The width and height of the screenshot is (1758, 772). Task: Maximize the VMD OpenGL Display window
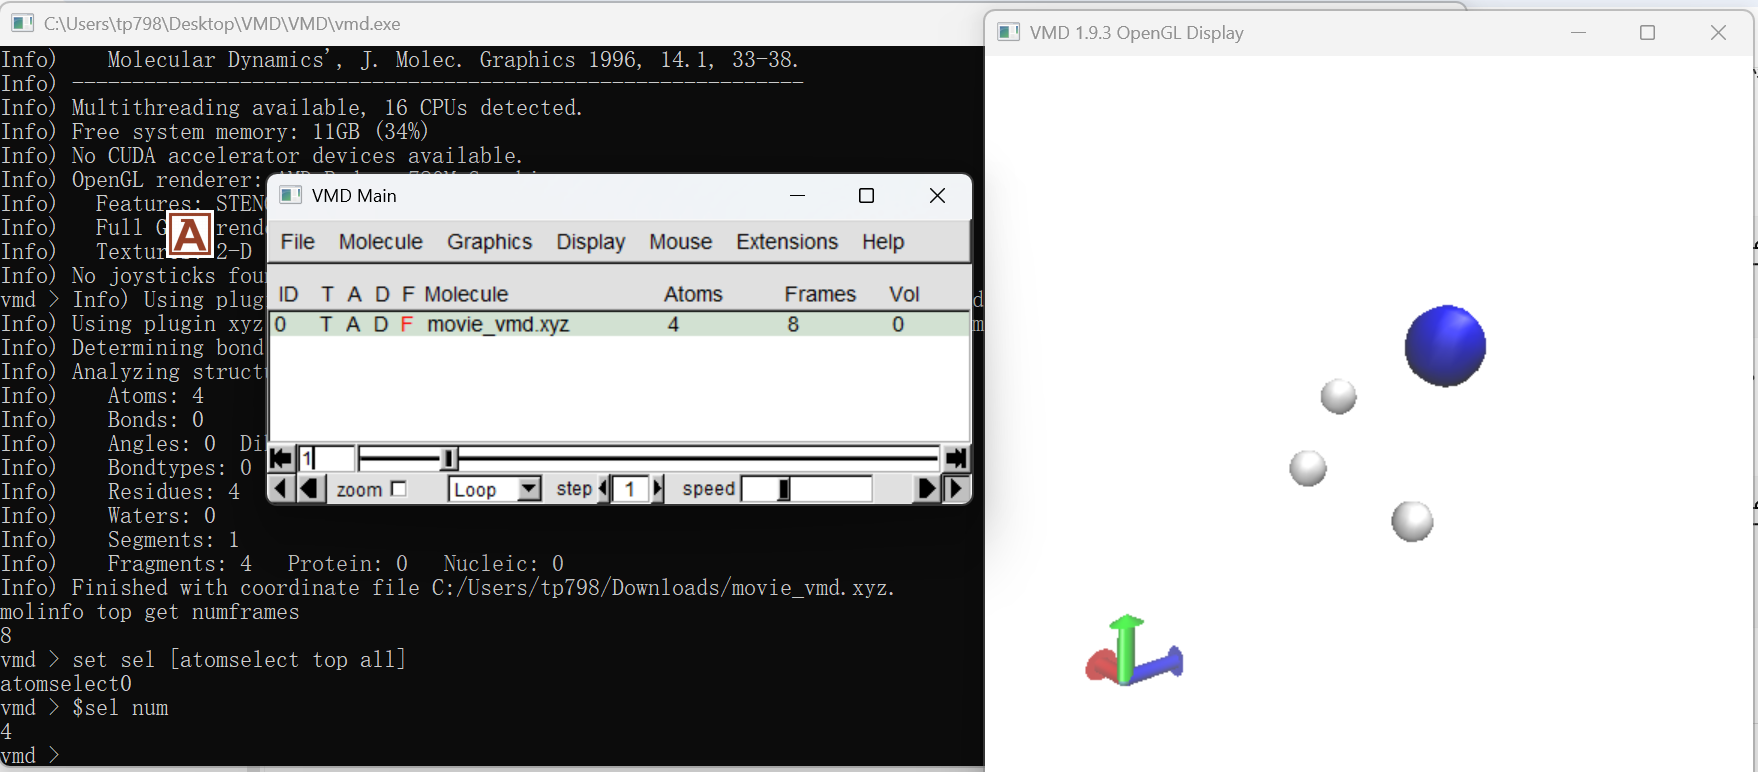(x=1648, y=33)
